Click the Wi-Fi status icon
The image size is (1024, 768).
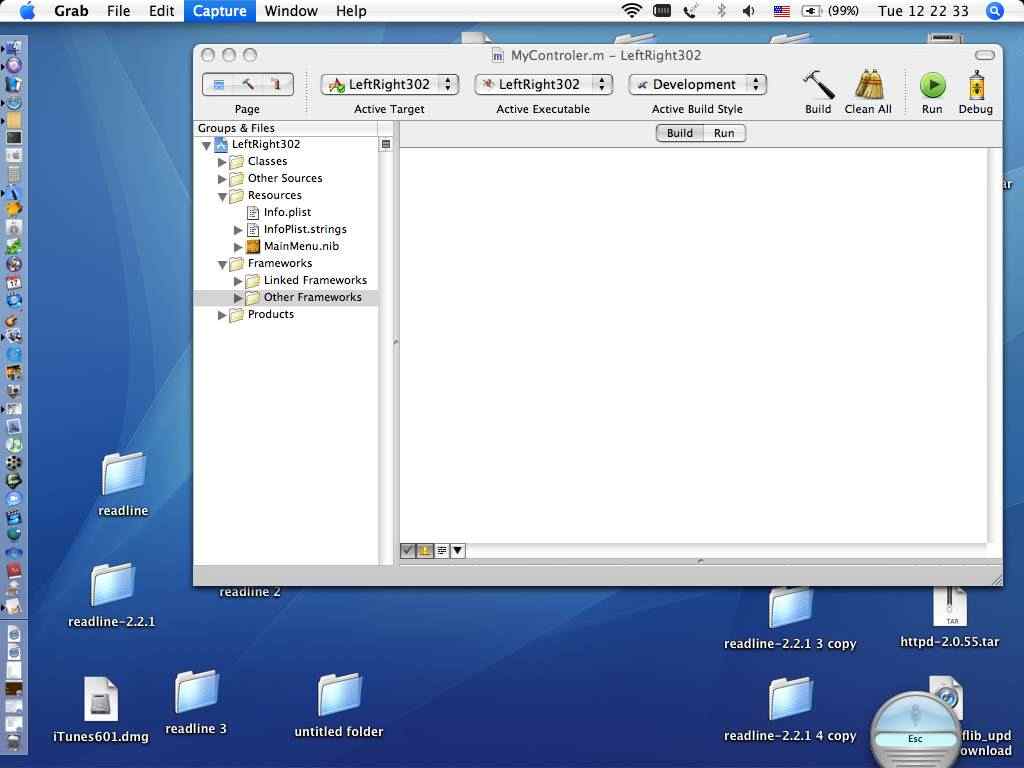pyautogui.click(x=632, y=10)
